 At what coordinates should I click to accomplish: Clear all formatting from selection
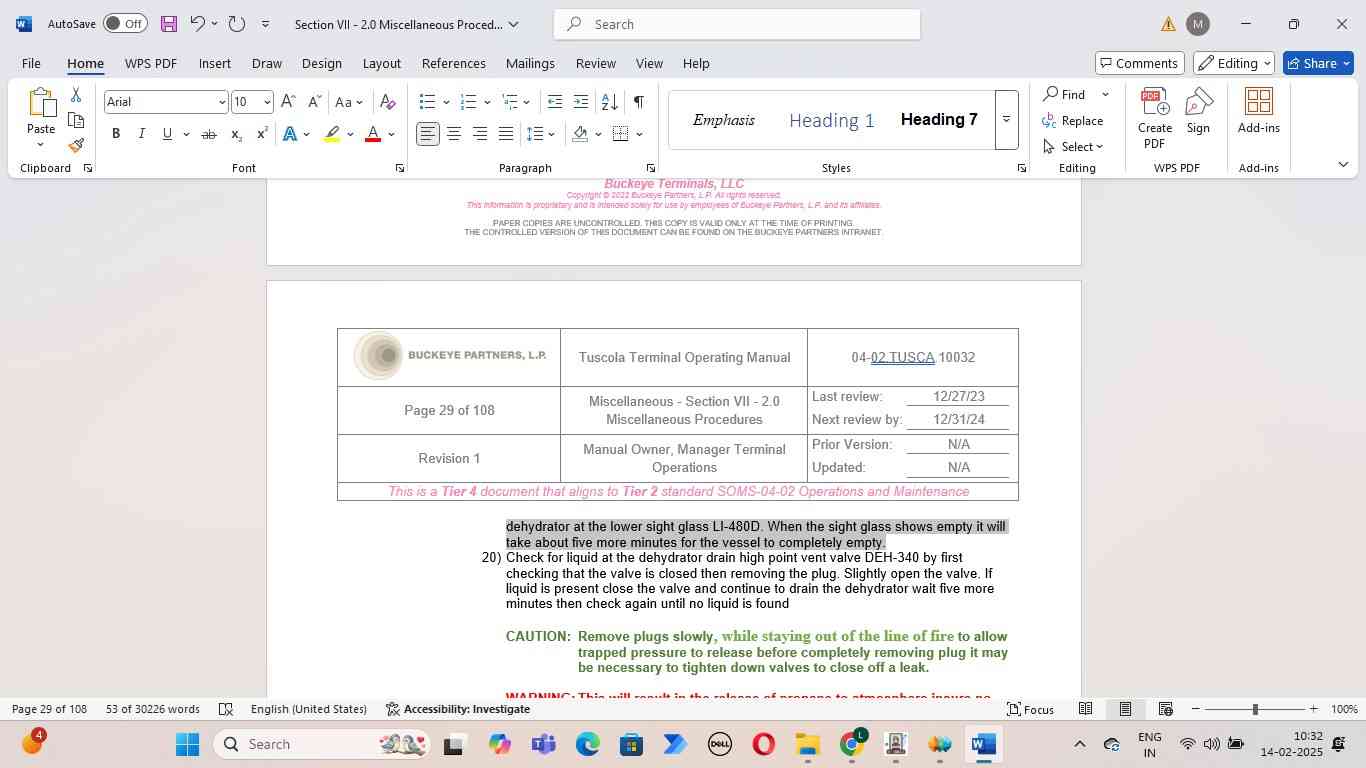[388, 102]
